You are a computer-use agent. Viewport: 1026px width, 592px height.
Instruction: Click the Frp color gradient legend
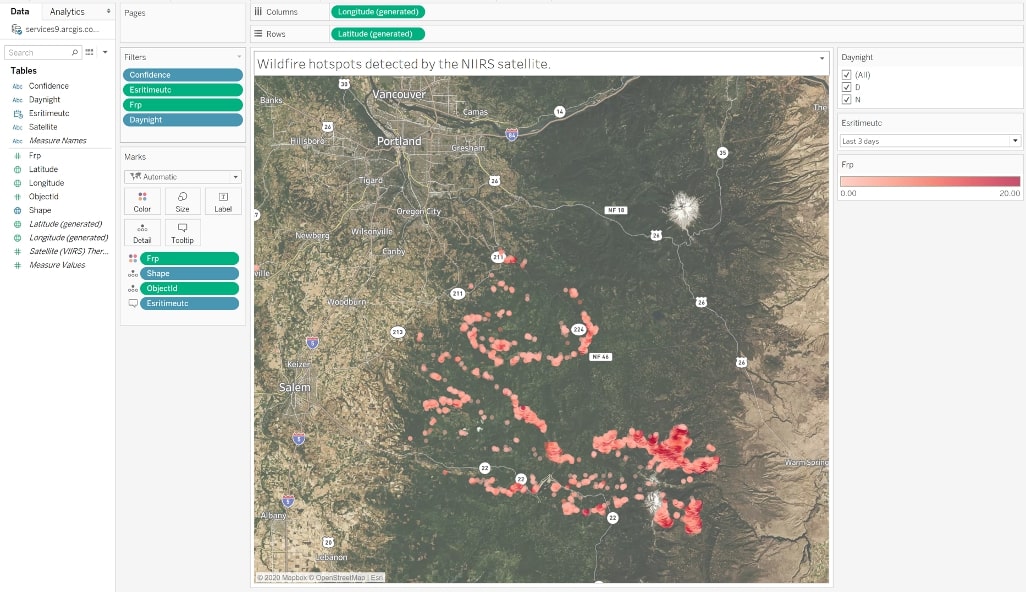click(930, 181)
